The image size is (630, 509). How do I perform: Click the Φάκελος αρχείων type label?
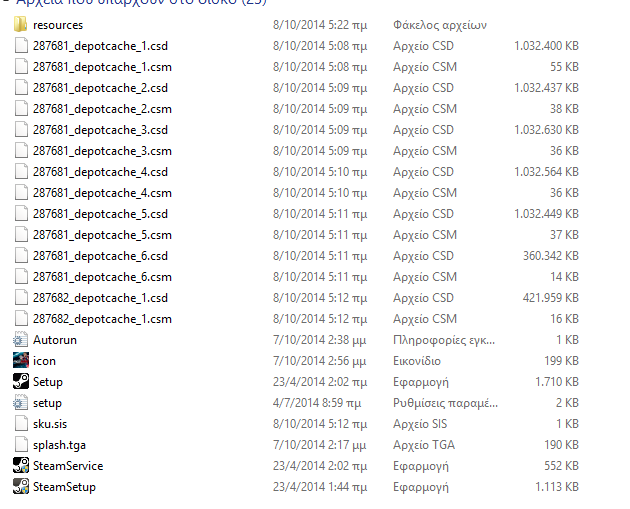[x=440, y=25]
